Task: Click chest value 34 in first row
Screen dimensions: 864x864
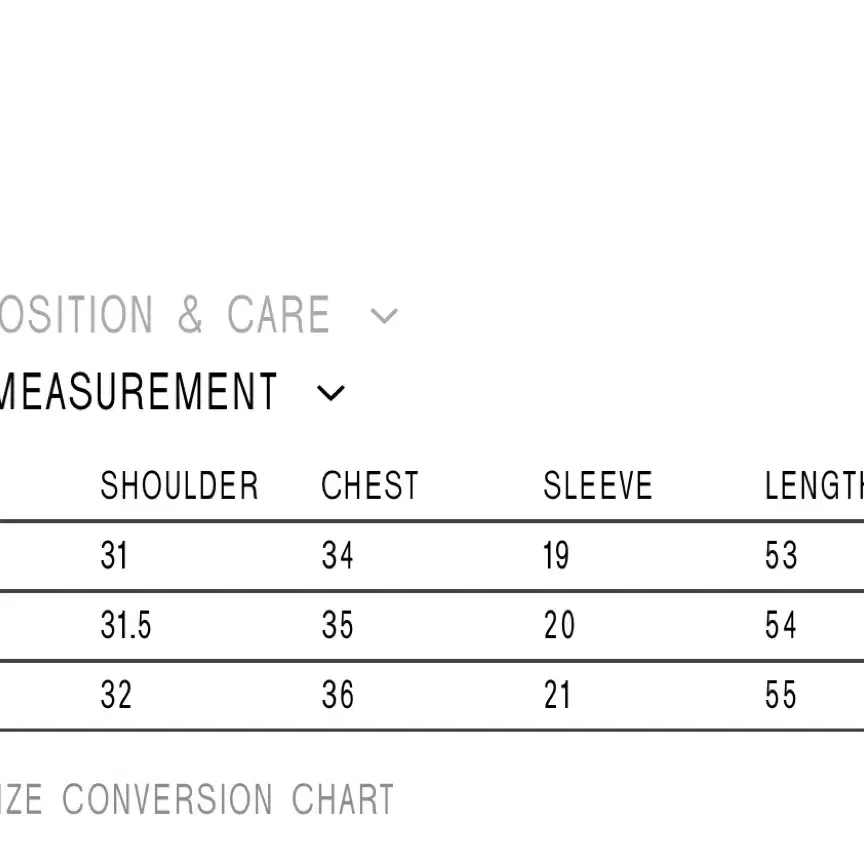Action: pos(337,555)
